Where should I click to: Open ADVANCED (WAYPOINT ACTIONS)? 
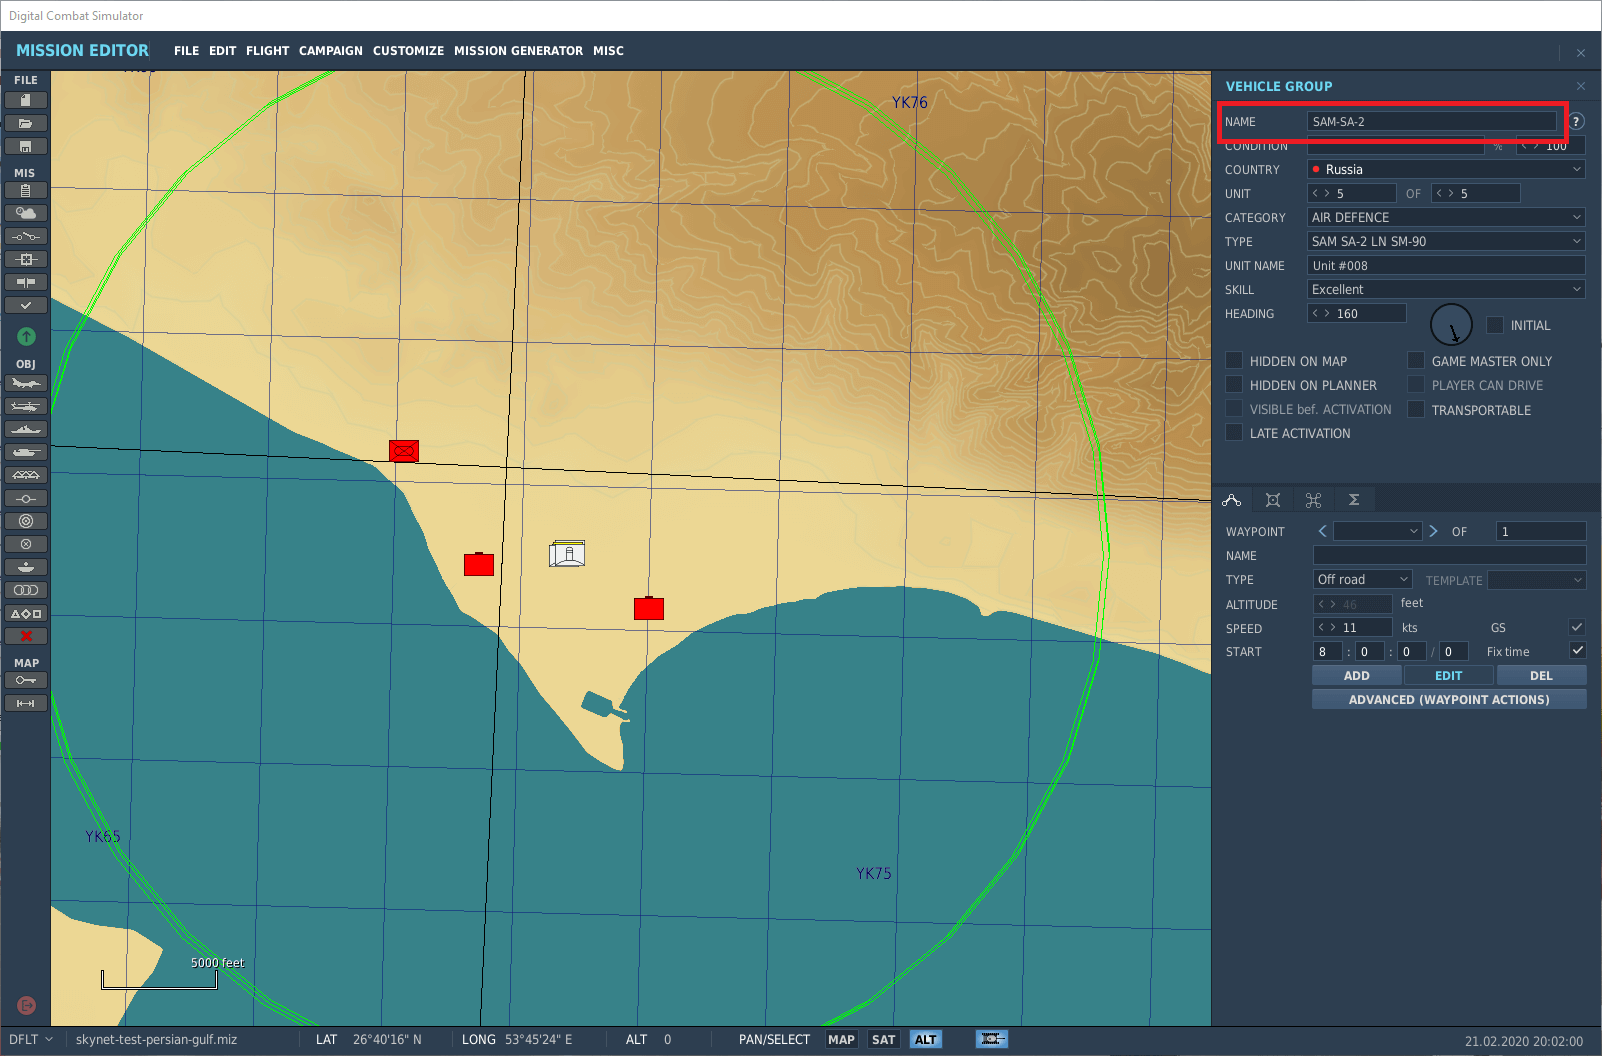(x=1449, y=700)
